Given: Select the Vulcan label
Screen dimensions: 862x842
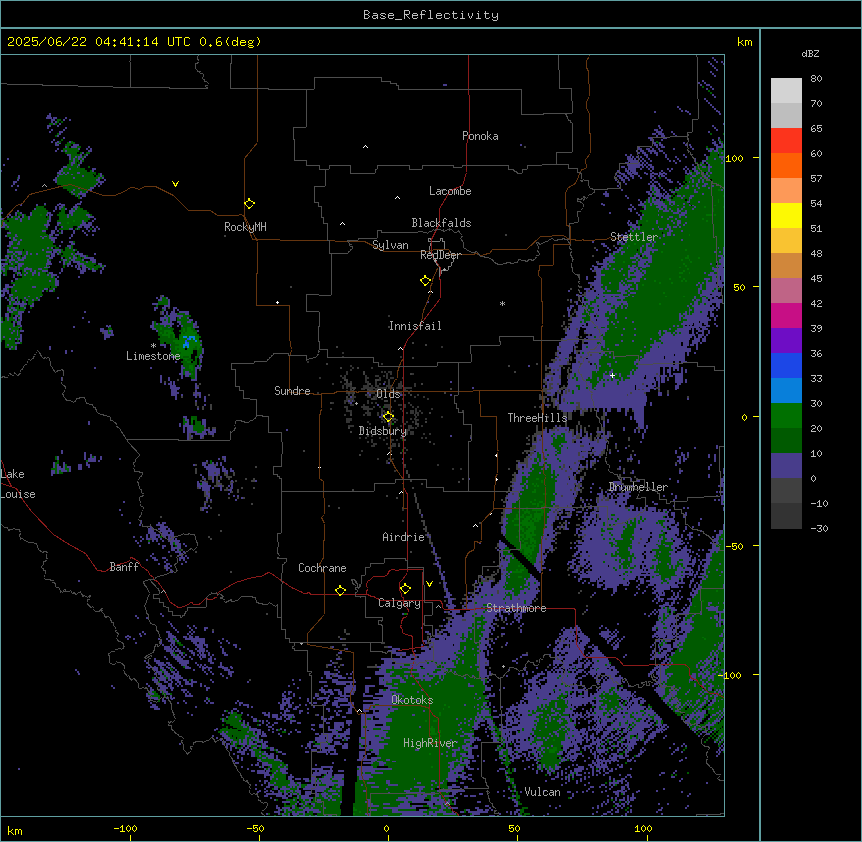Looking at the screenshot, I should (542, 792).
